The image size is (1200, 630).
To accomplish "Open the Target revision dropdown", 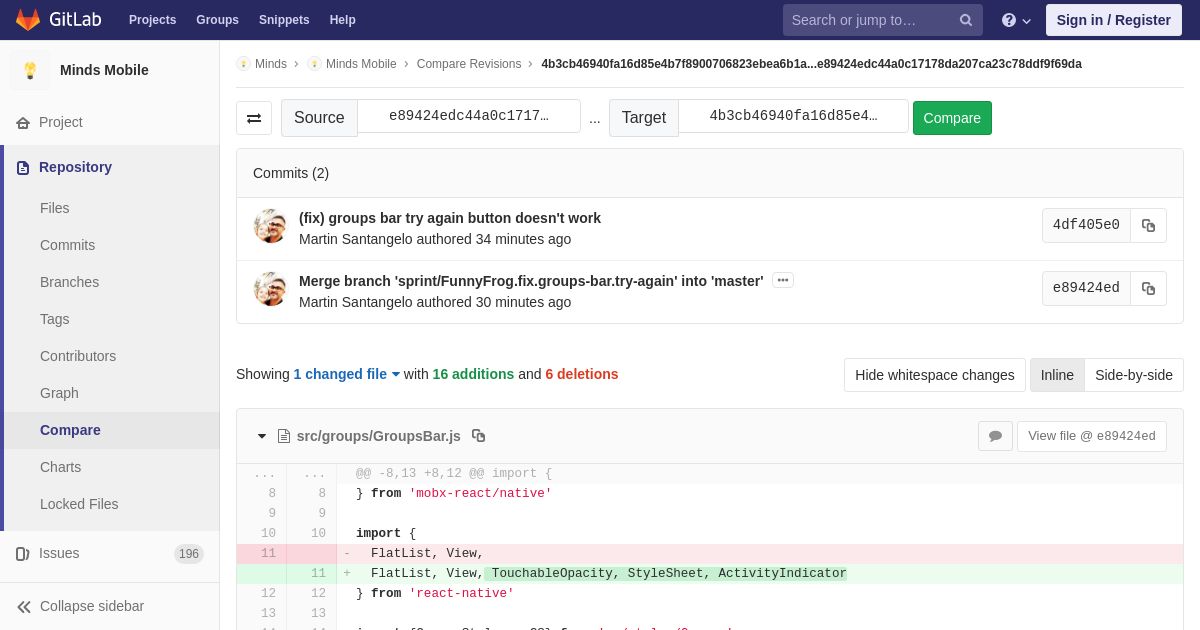I will coord(793,116).
